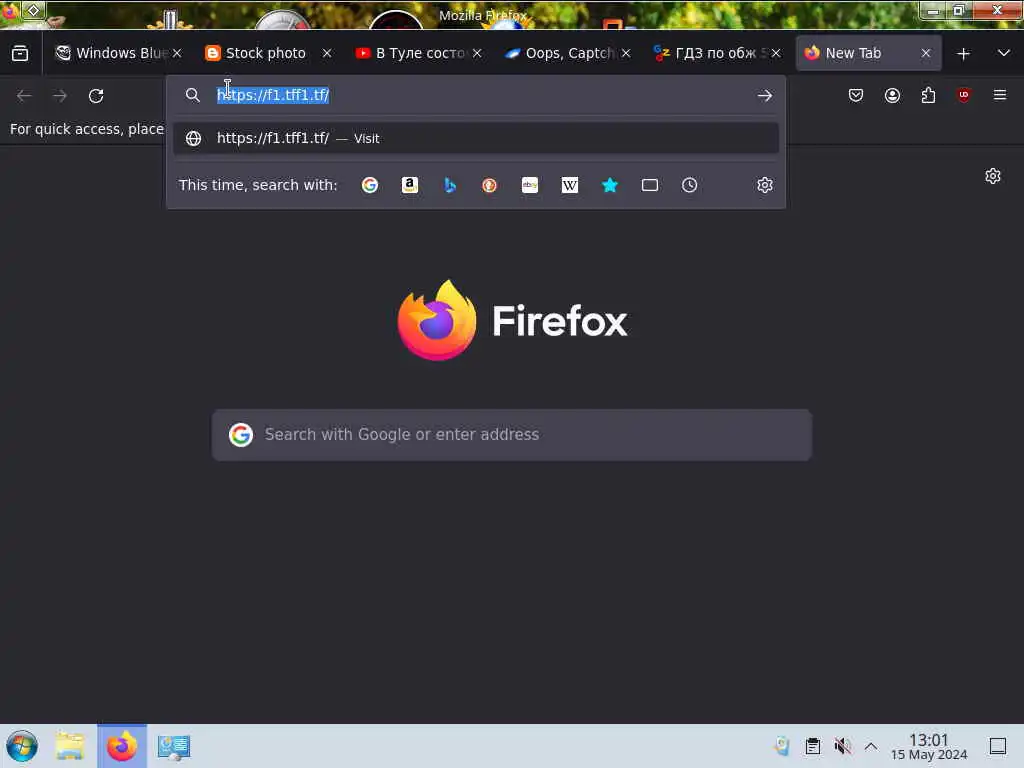Open a new tab with plus button
This screenshot has height=768, width=1024.
click(963, 54)
